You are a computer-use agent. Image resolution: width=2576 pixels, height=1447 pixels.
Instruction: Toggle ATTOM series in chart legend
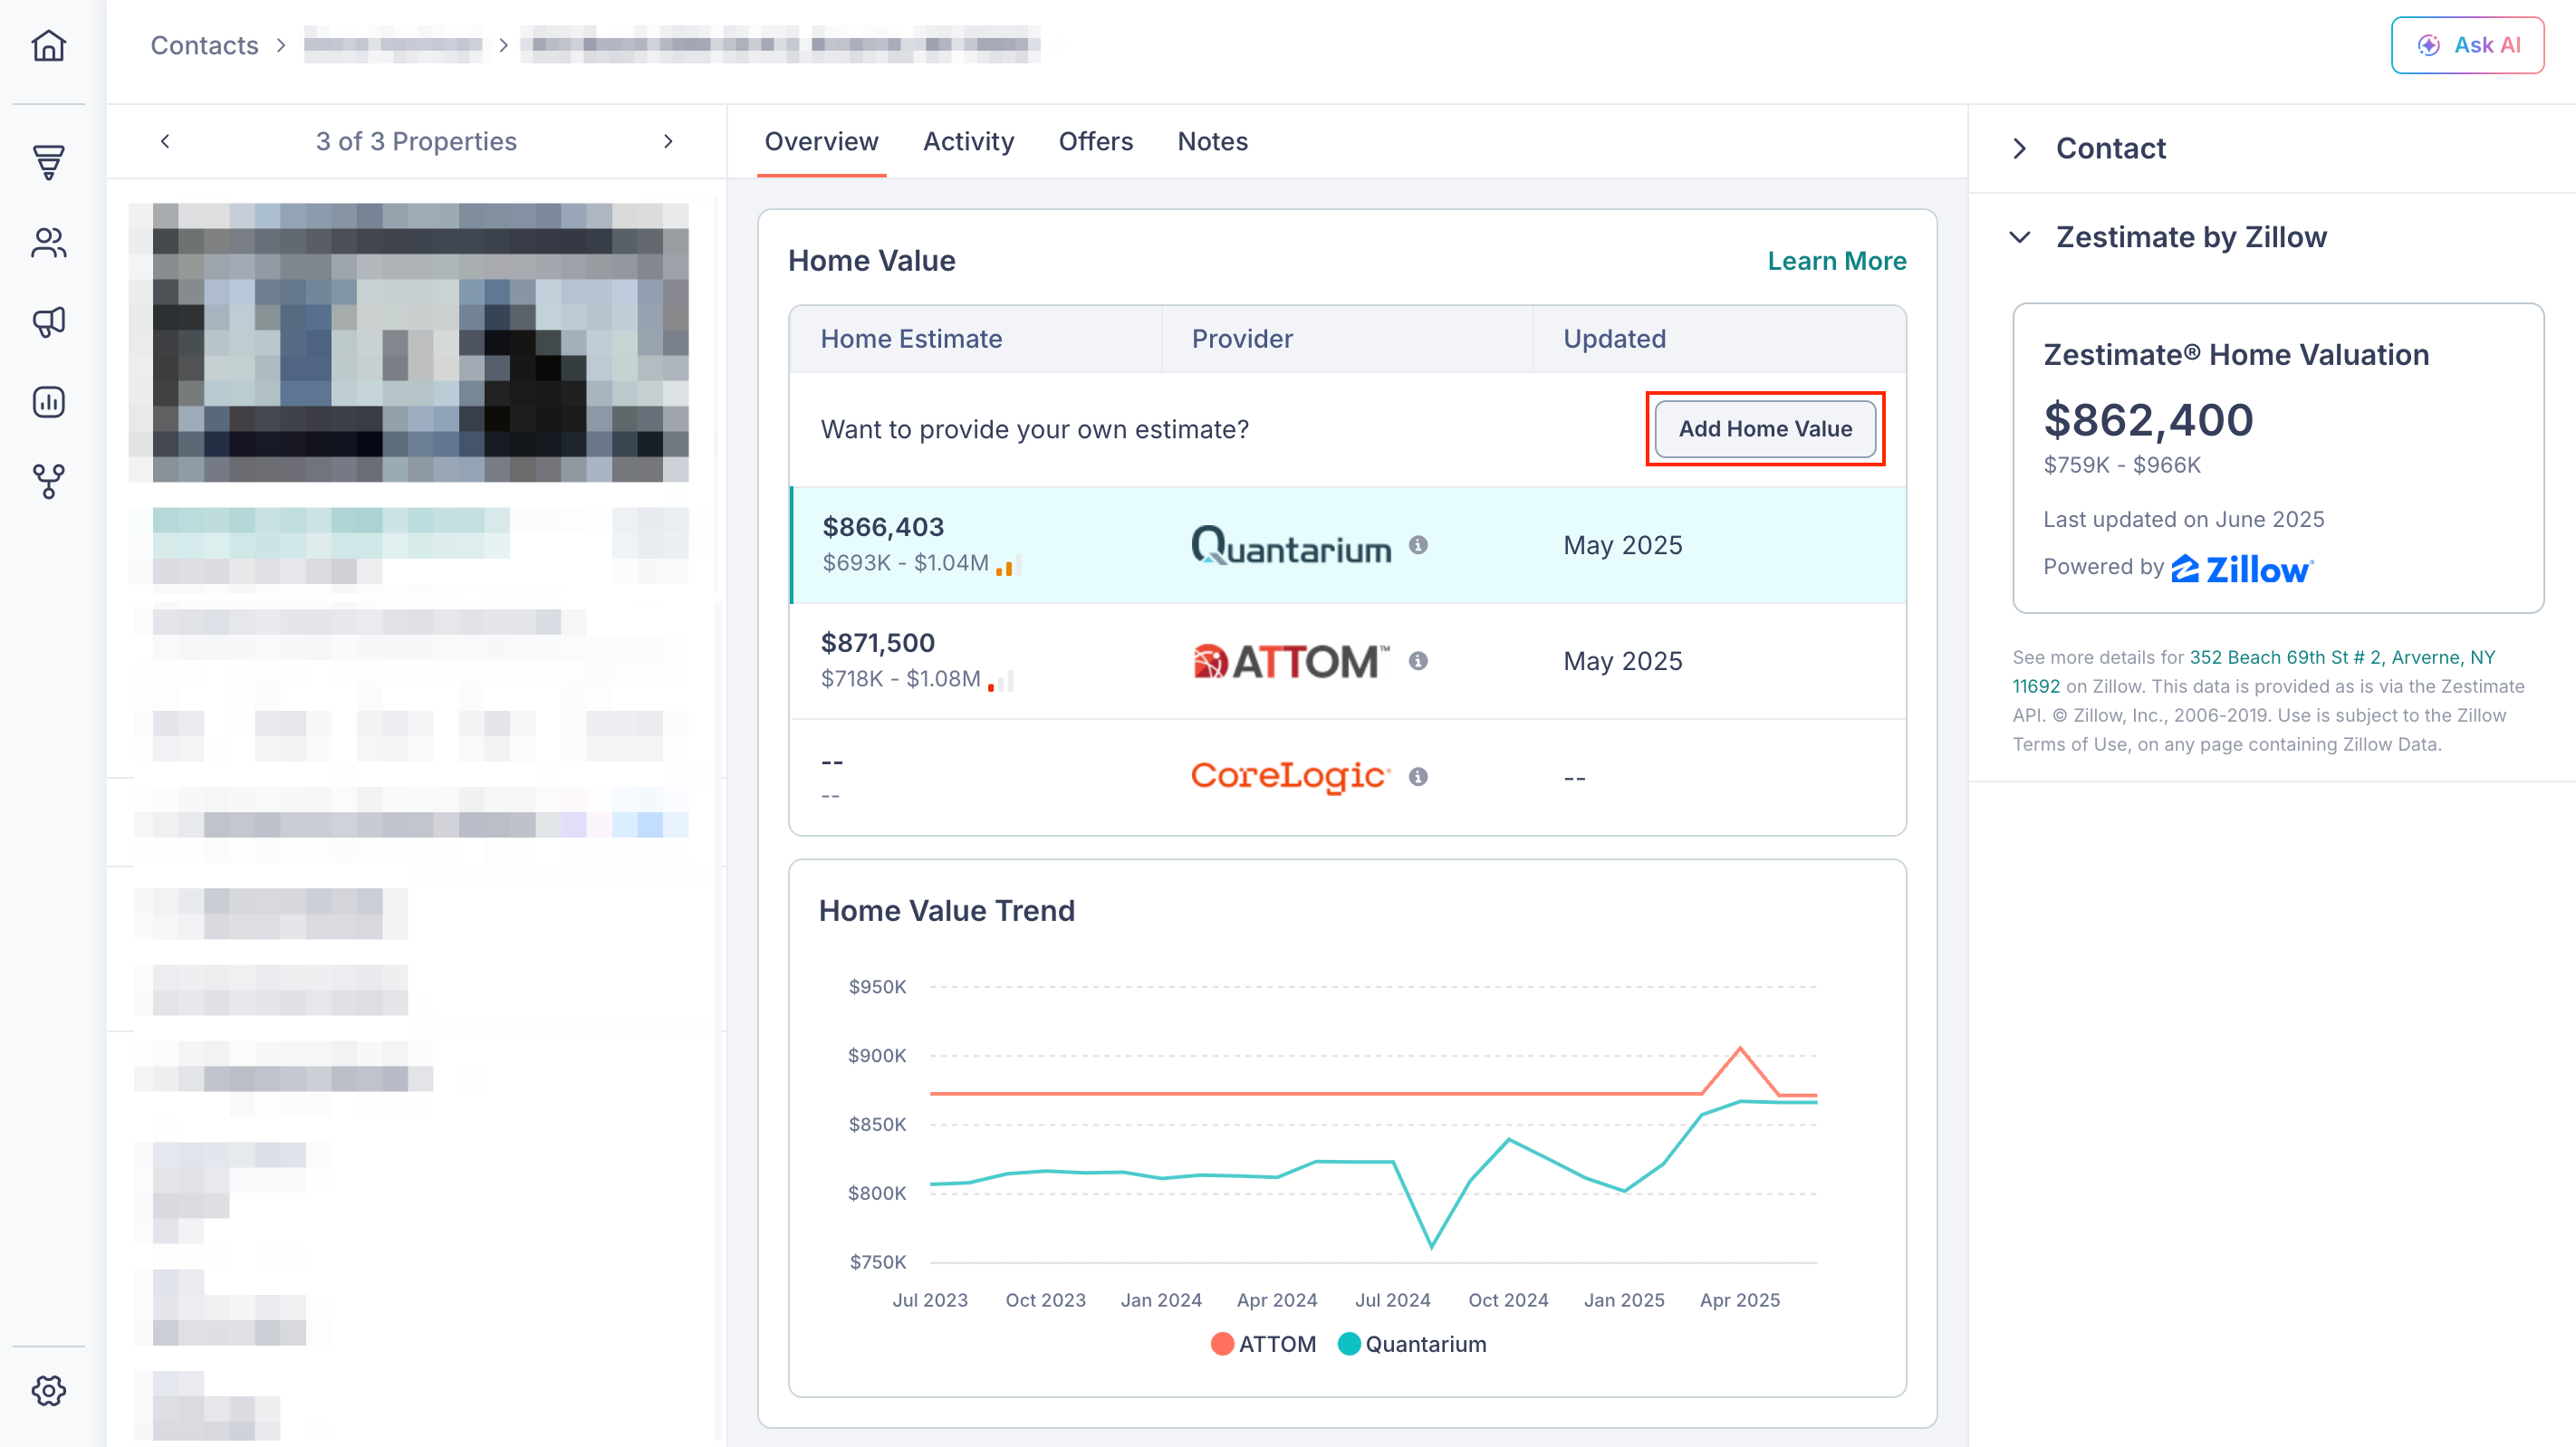click(x=1263, y=1344)
